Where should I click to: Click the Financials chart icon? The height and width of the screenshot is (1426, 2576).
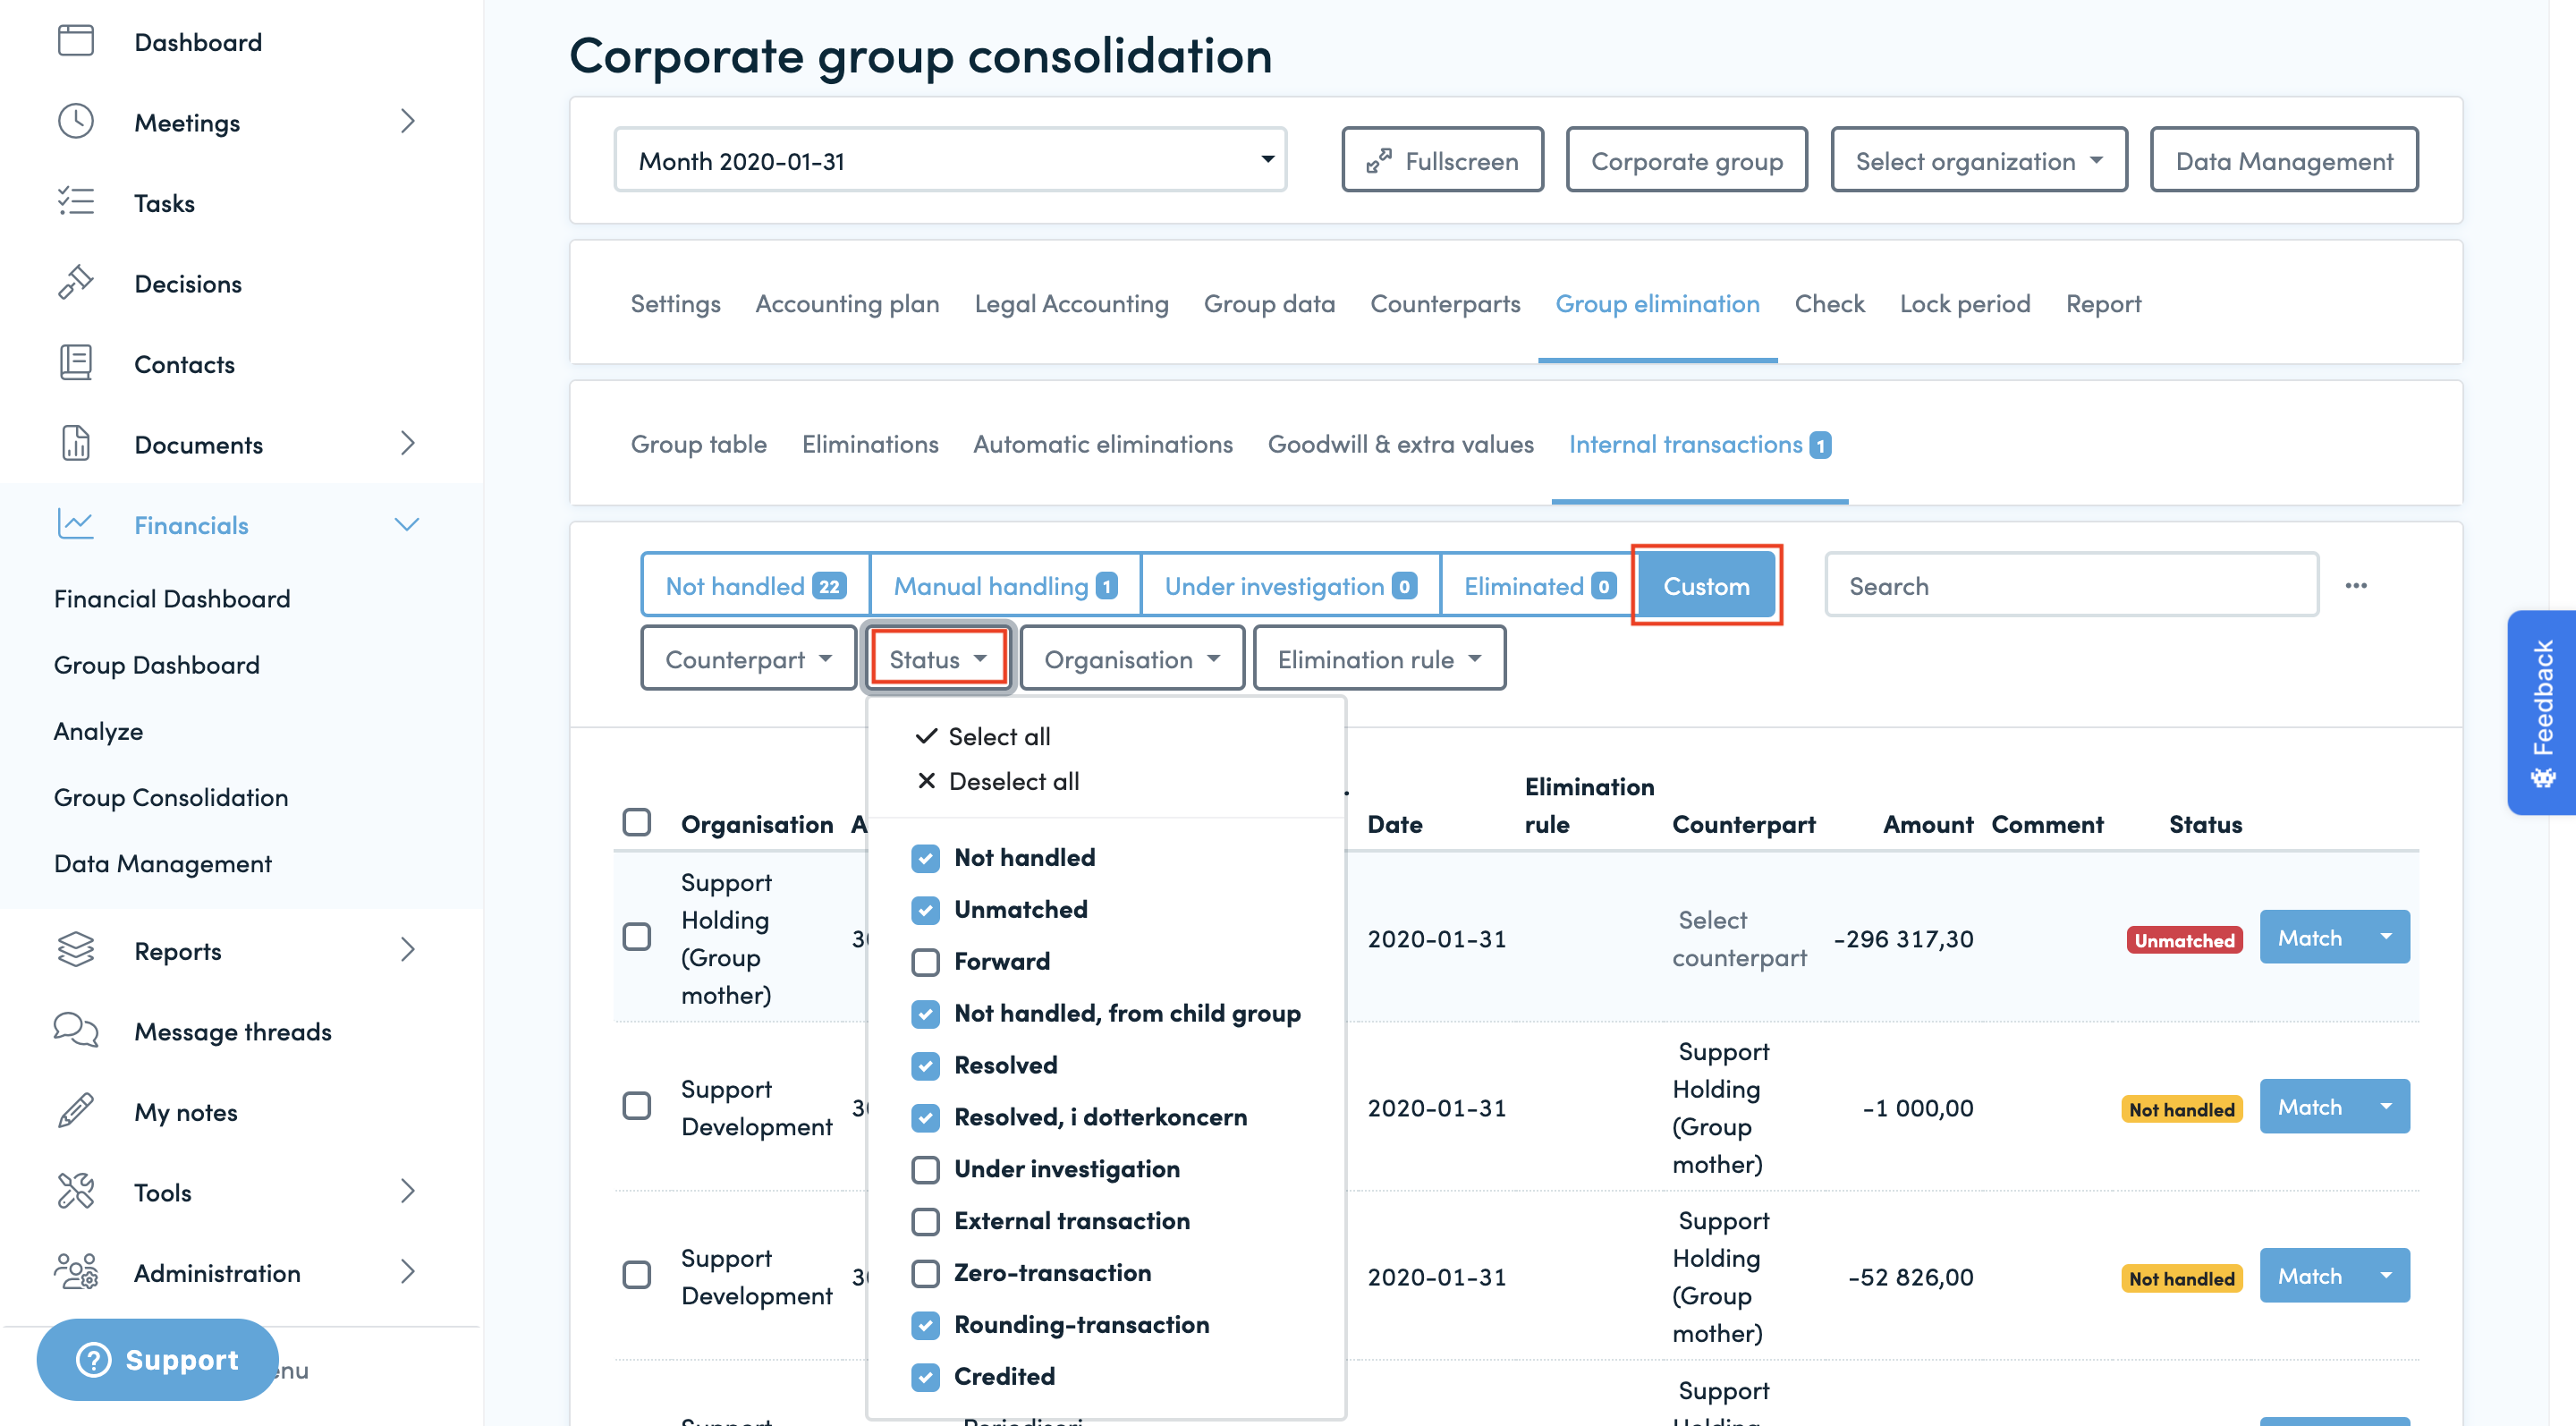[76, 524]
